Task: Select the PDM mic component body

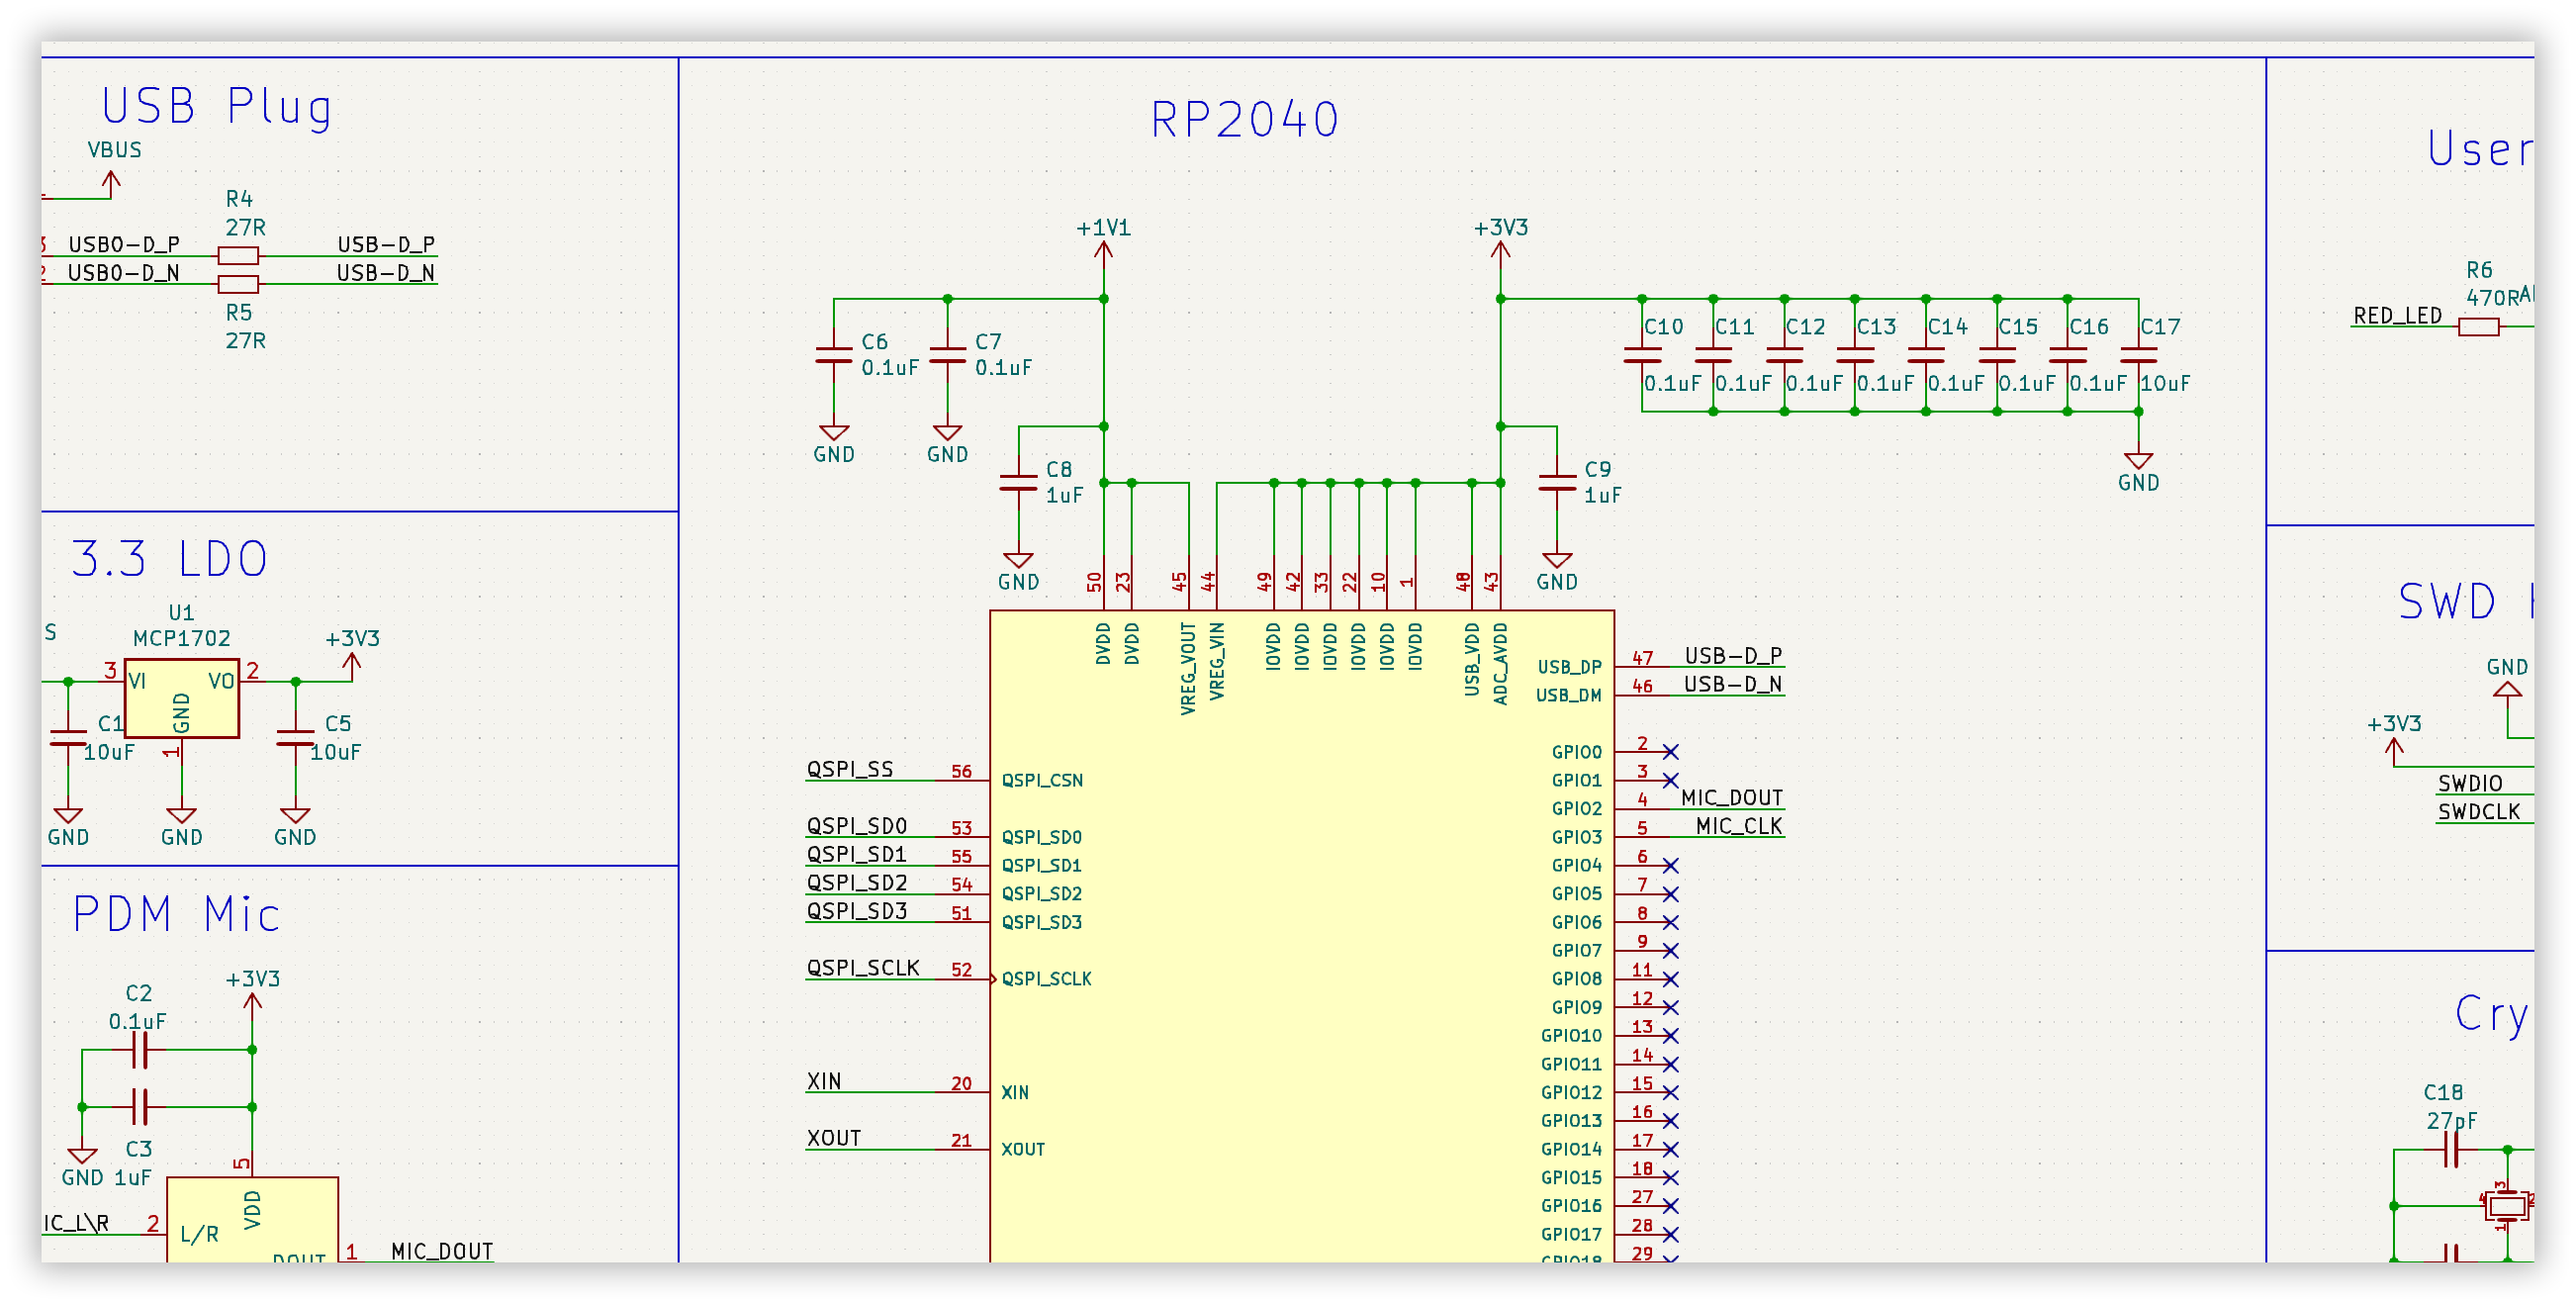Action: (252, 1219)
